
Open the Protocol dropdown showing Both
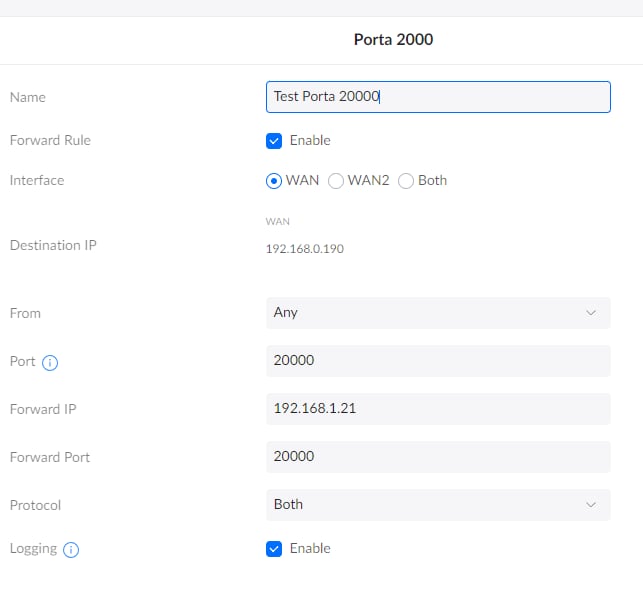[x=438, y=505]
